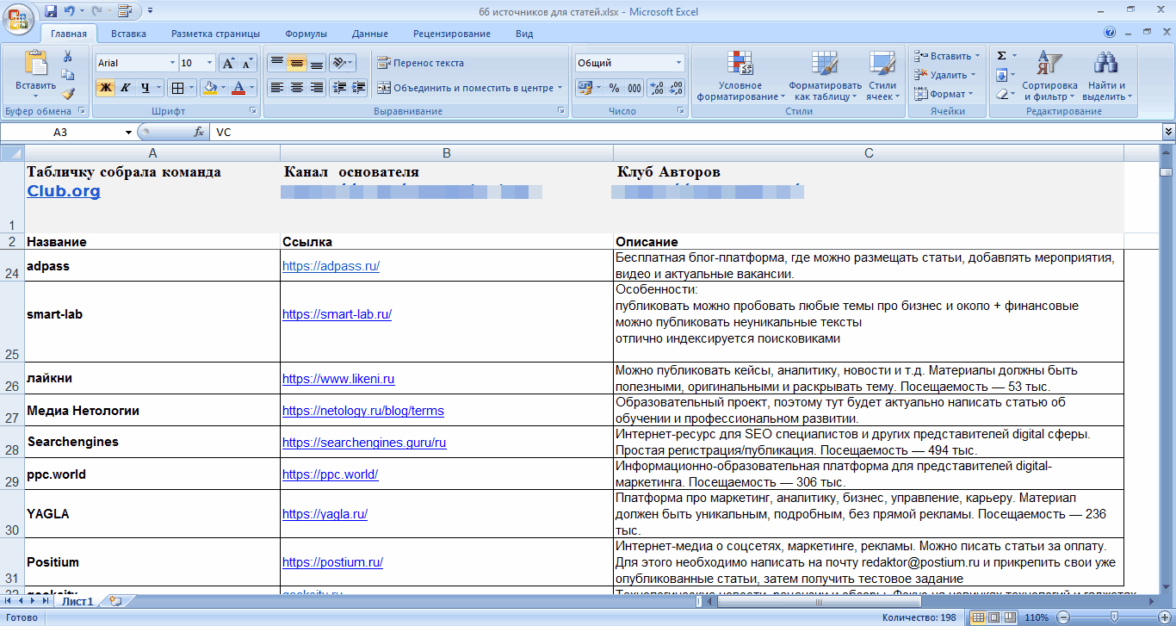Click the font color red A swatch
The image size is (1176, 626).
click(x=238, y=88)
